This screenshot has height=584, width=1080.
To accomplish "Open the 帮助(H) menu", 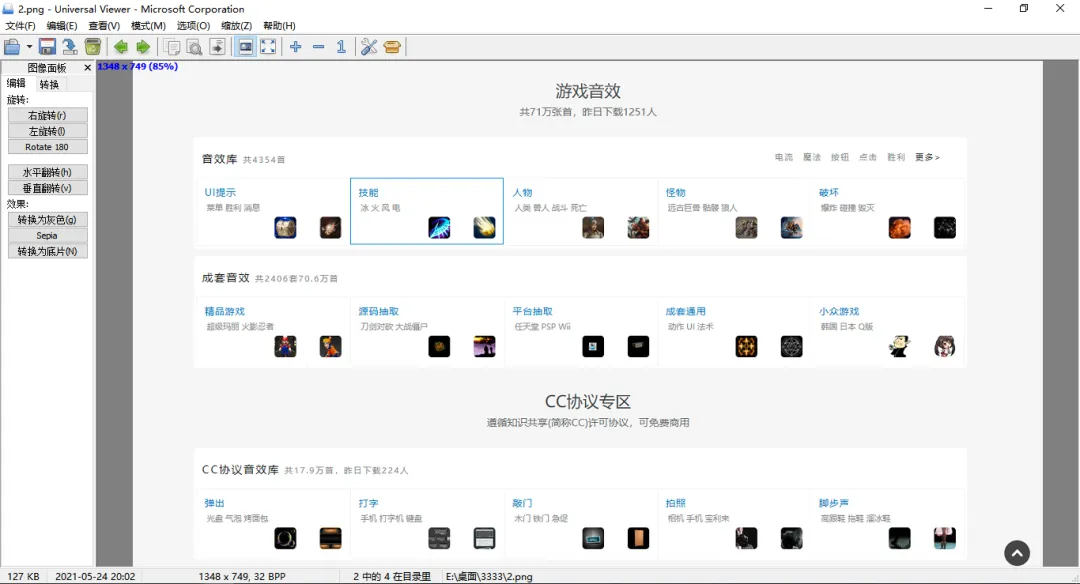I will (279, 25).
